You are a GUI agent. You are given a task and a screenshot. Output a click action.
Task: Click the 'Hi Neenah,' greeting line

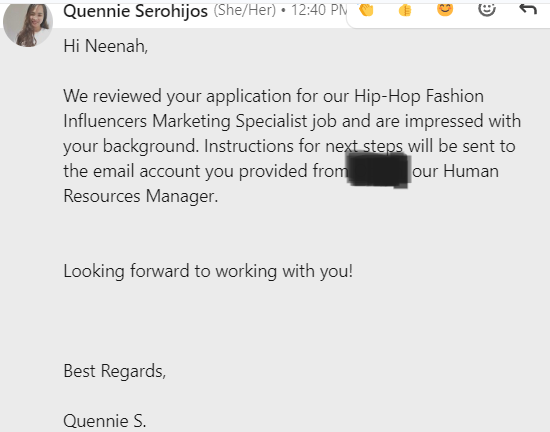pyautogui.click(x=106, y=46)
